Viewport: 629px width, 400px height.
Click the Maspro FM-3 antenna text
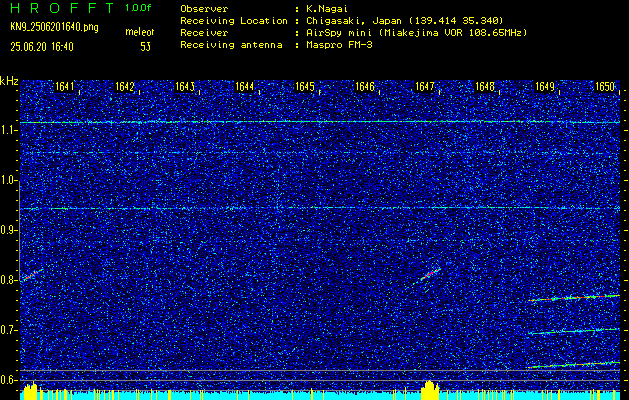pos(339,45)
